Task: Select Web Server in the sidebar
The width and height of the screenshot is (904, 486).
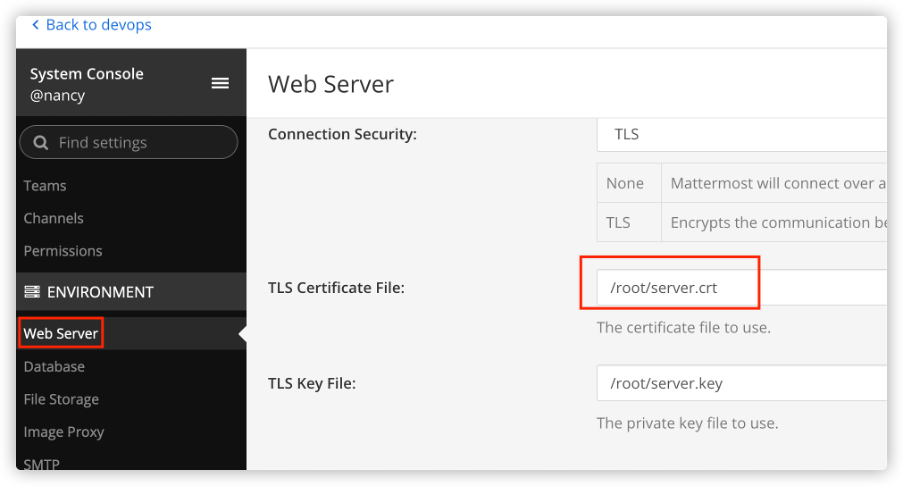Action: [61, 333]
